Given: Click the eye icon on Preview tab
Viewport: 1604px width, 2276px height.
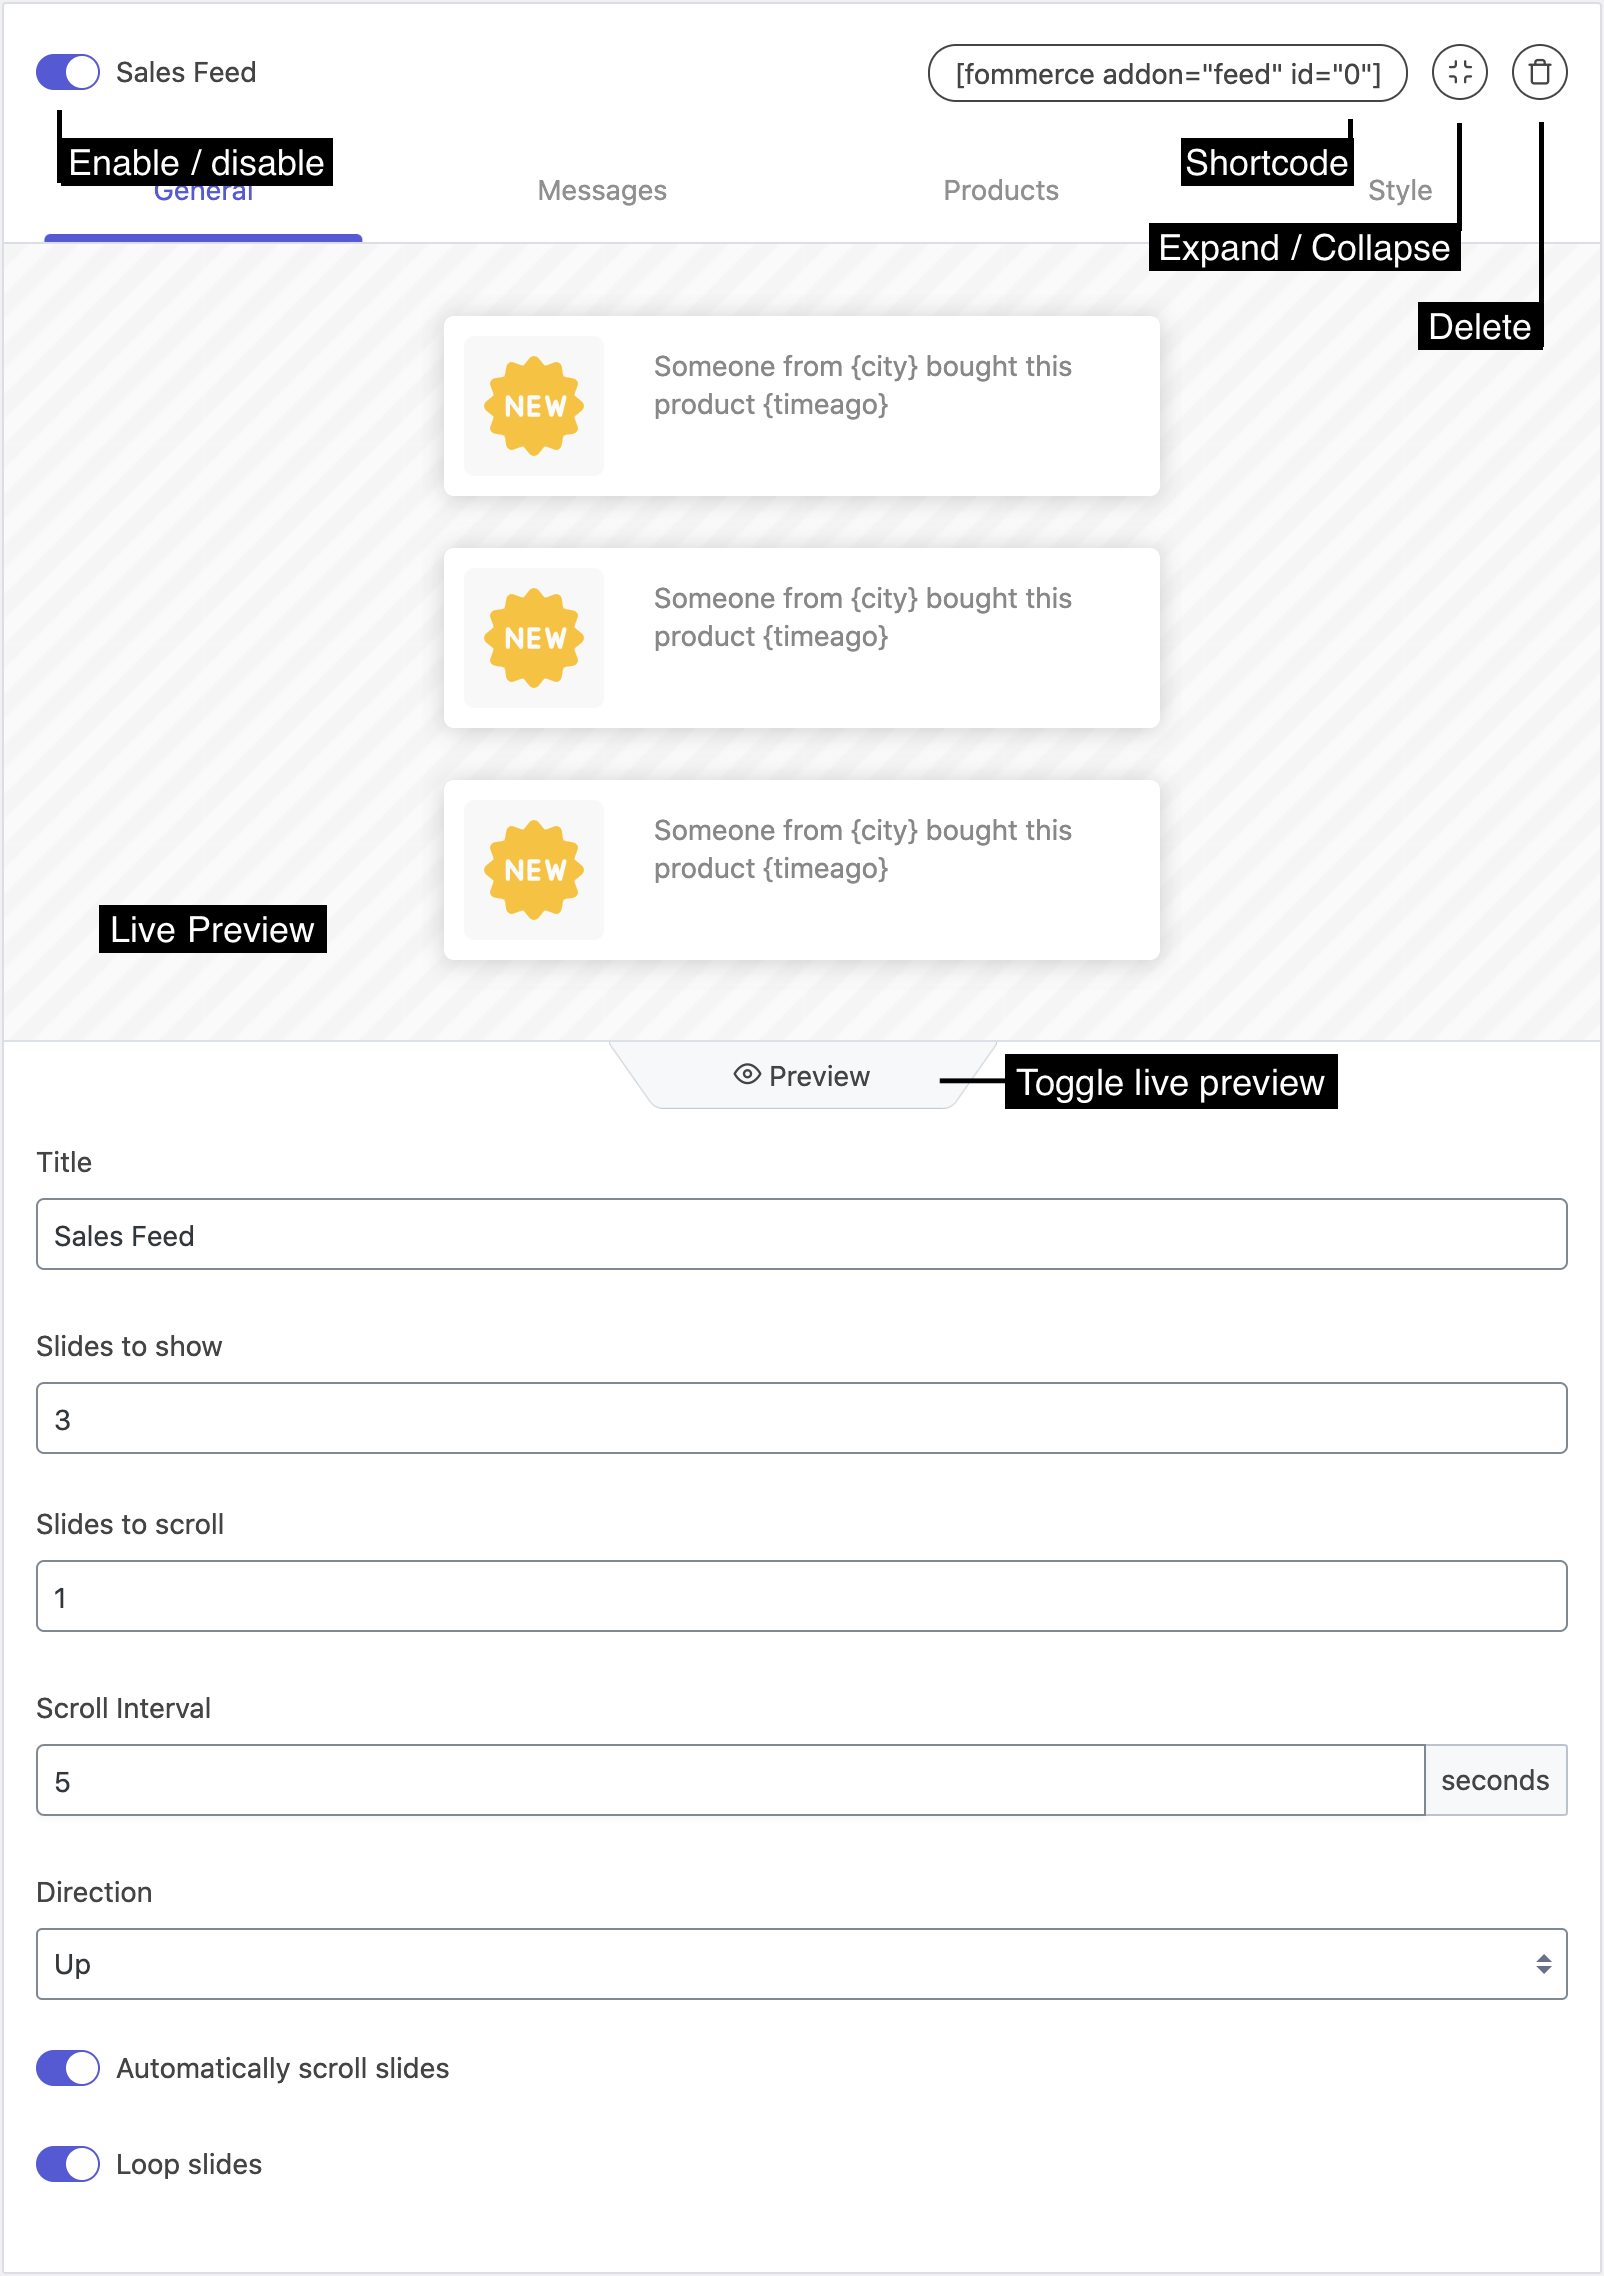Looking at the screenshot, I should 747,1075.
